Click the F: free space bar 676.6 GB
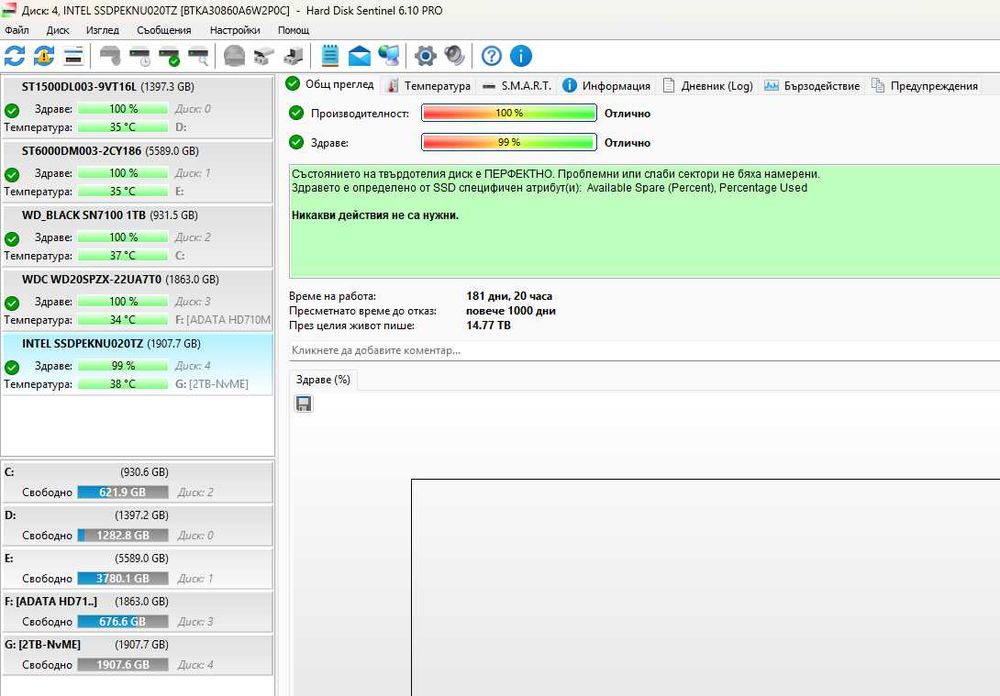The image size is (1000, 696). [123, 621]
